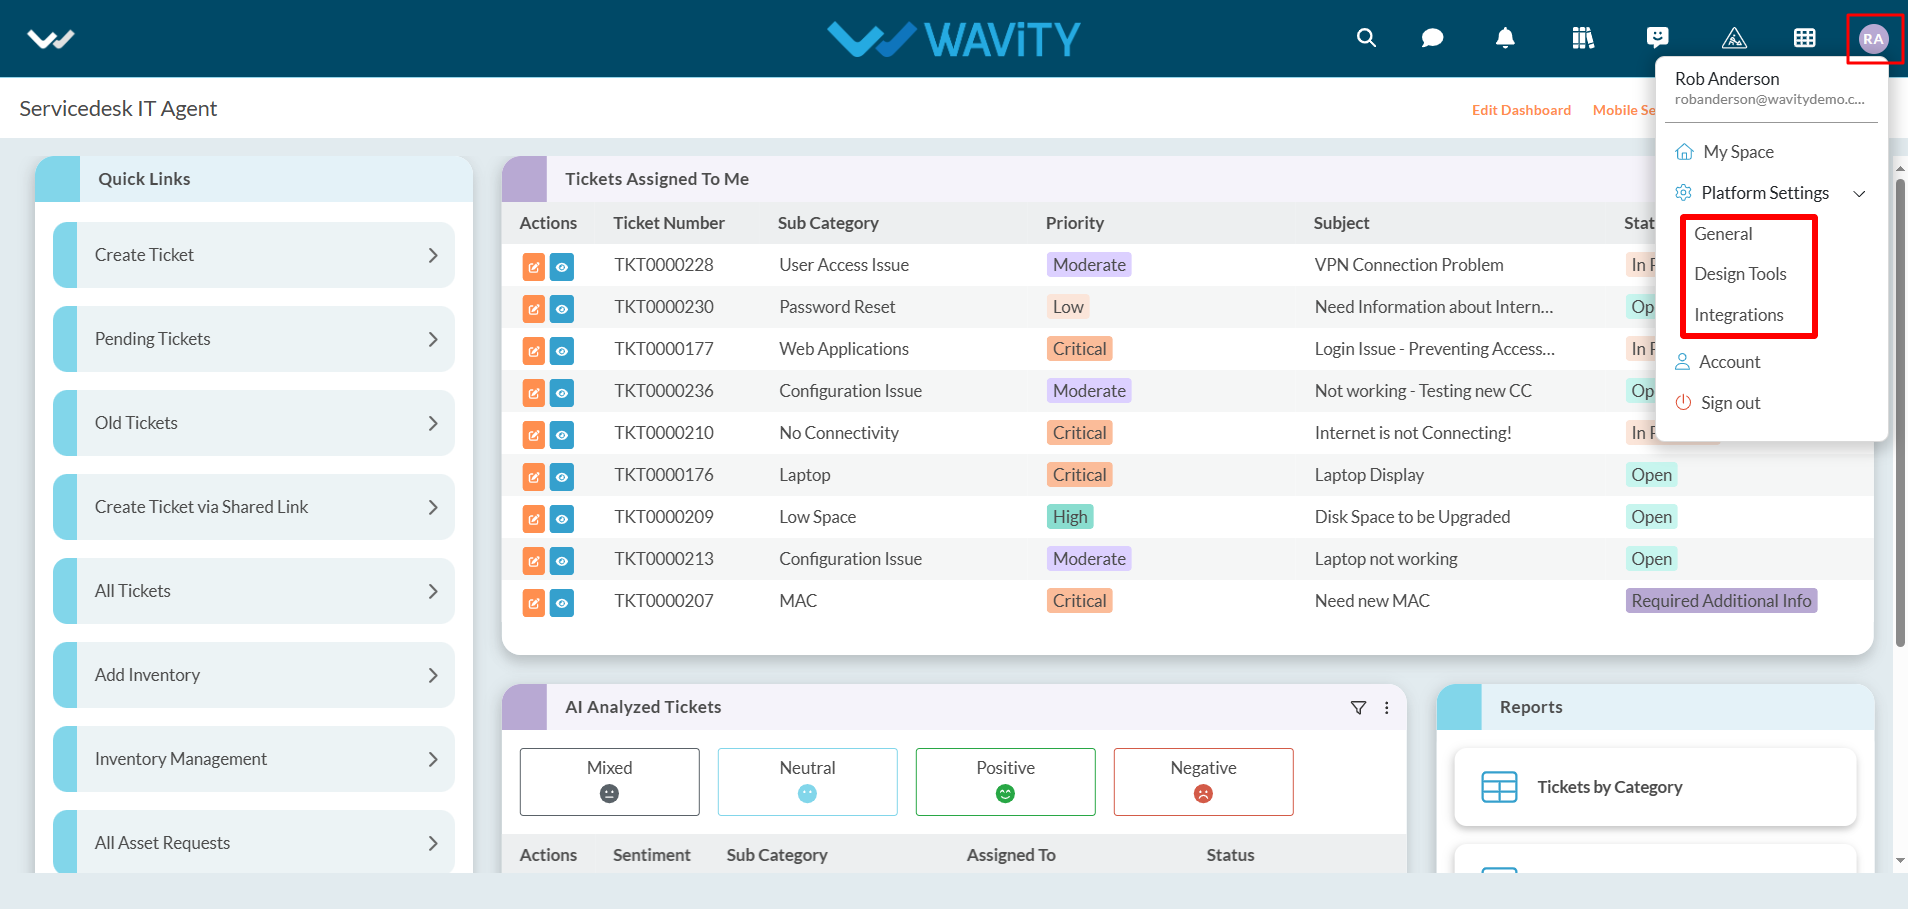Click the All Tickets arrow chevron
The height and width of the screenshot is (909, 1908).
coord(433,591)
